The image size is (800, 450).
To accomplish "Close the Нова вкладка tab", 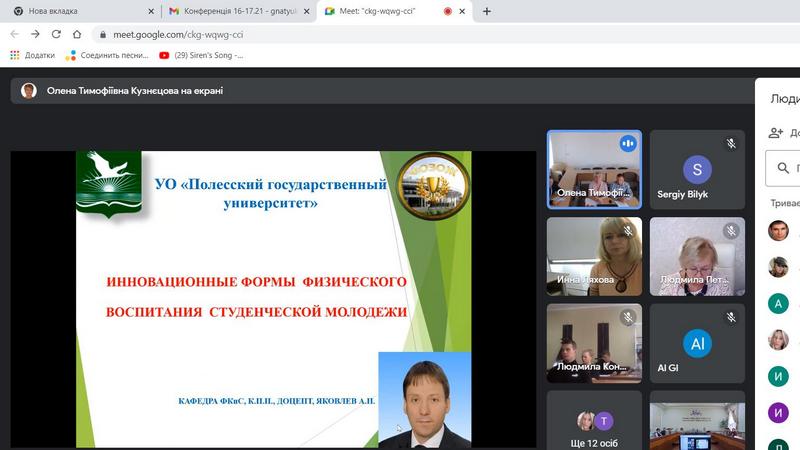I will tap(150, 11).
